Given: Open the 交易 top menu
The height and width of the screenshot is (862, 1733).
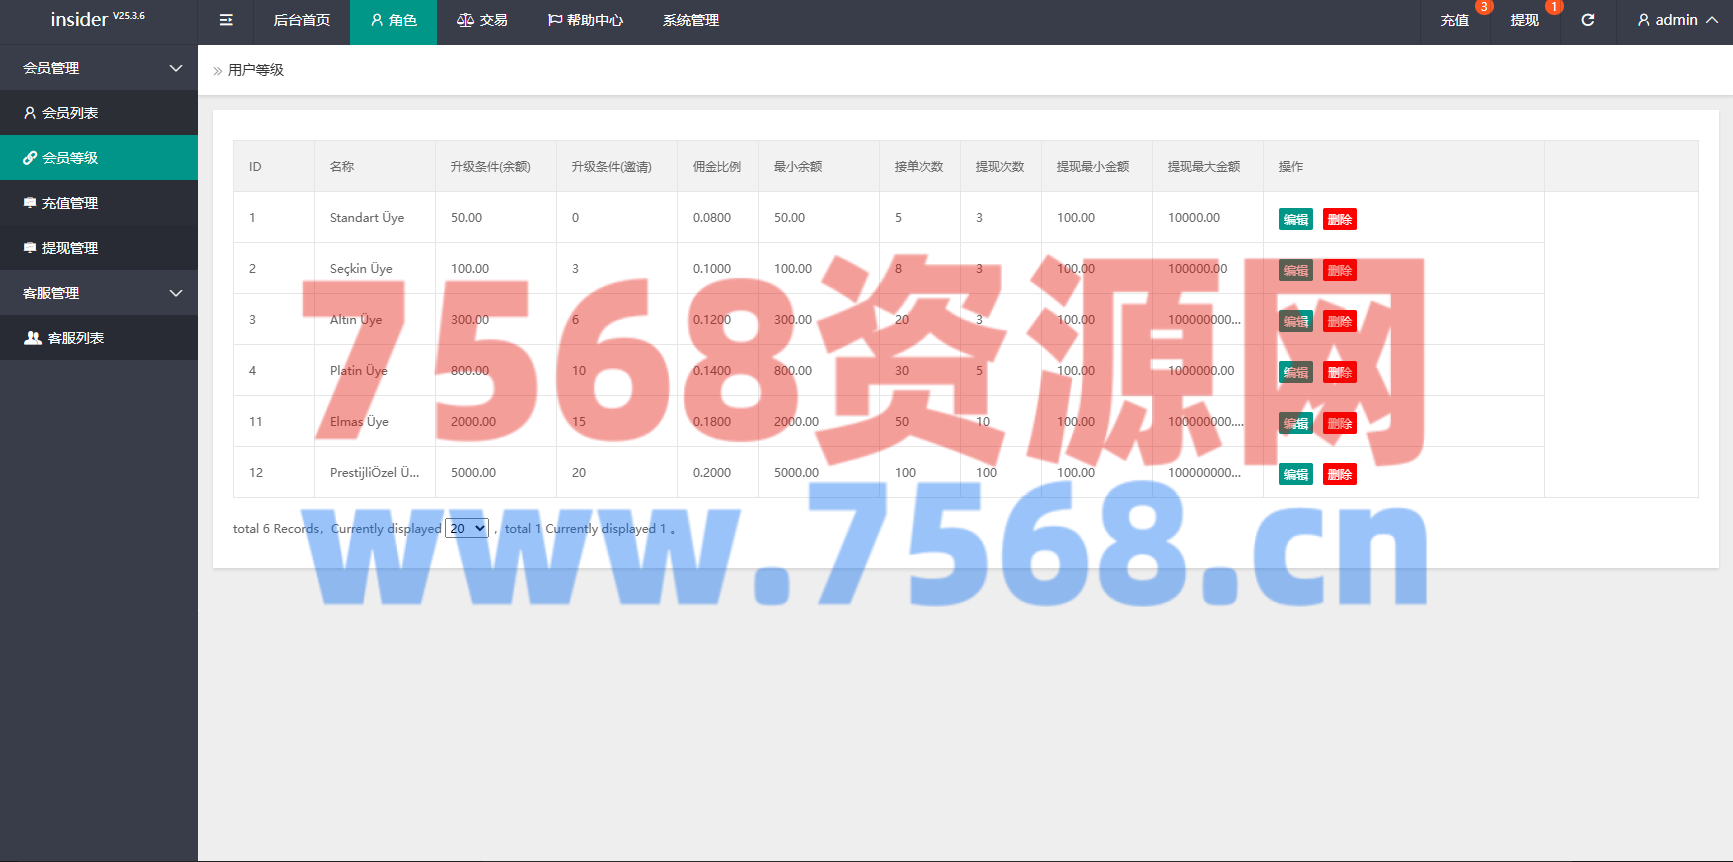Looking at the screenshot, I should [482, 20].
